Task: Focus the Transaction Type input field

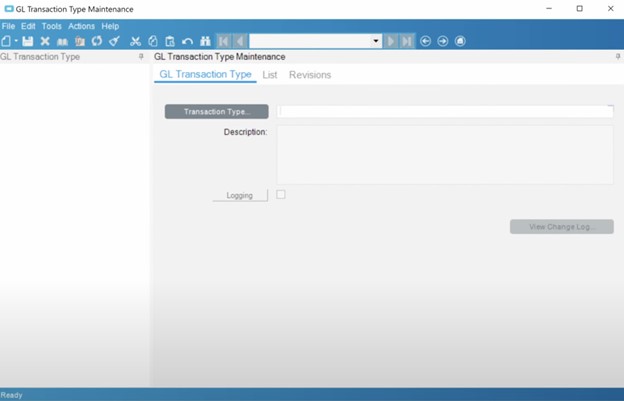Action: point(445,112)
